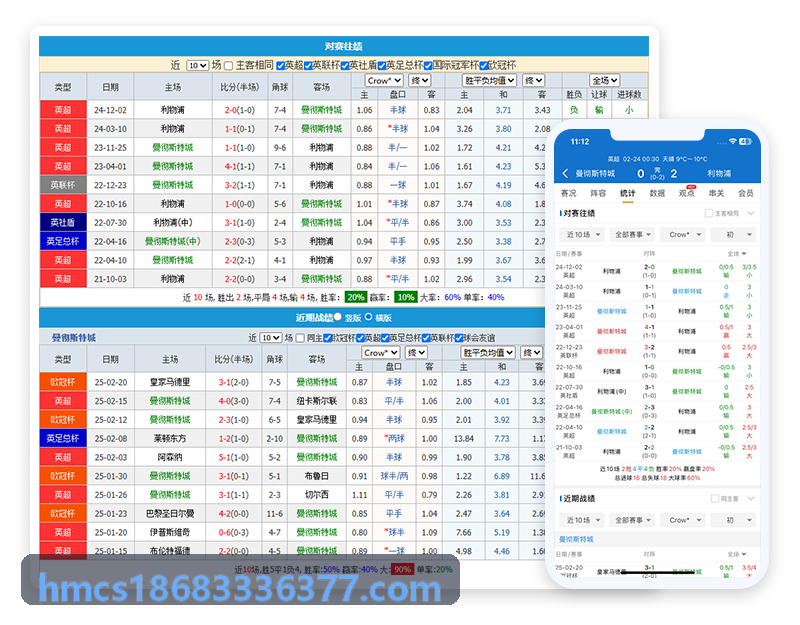Tap the back arrow in the phone header
Viewport: 800px width, 625px height.
pyautogui.click(x=565, y=173)
